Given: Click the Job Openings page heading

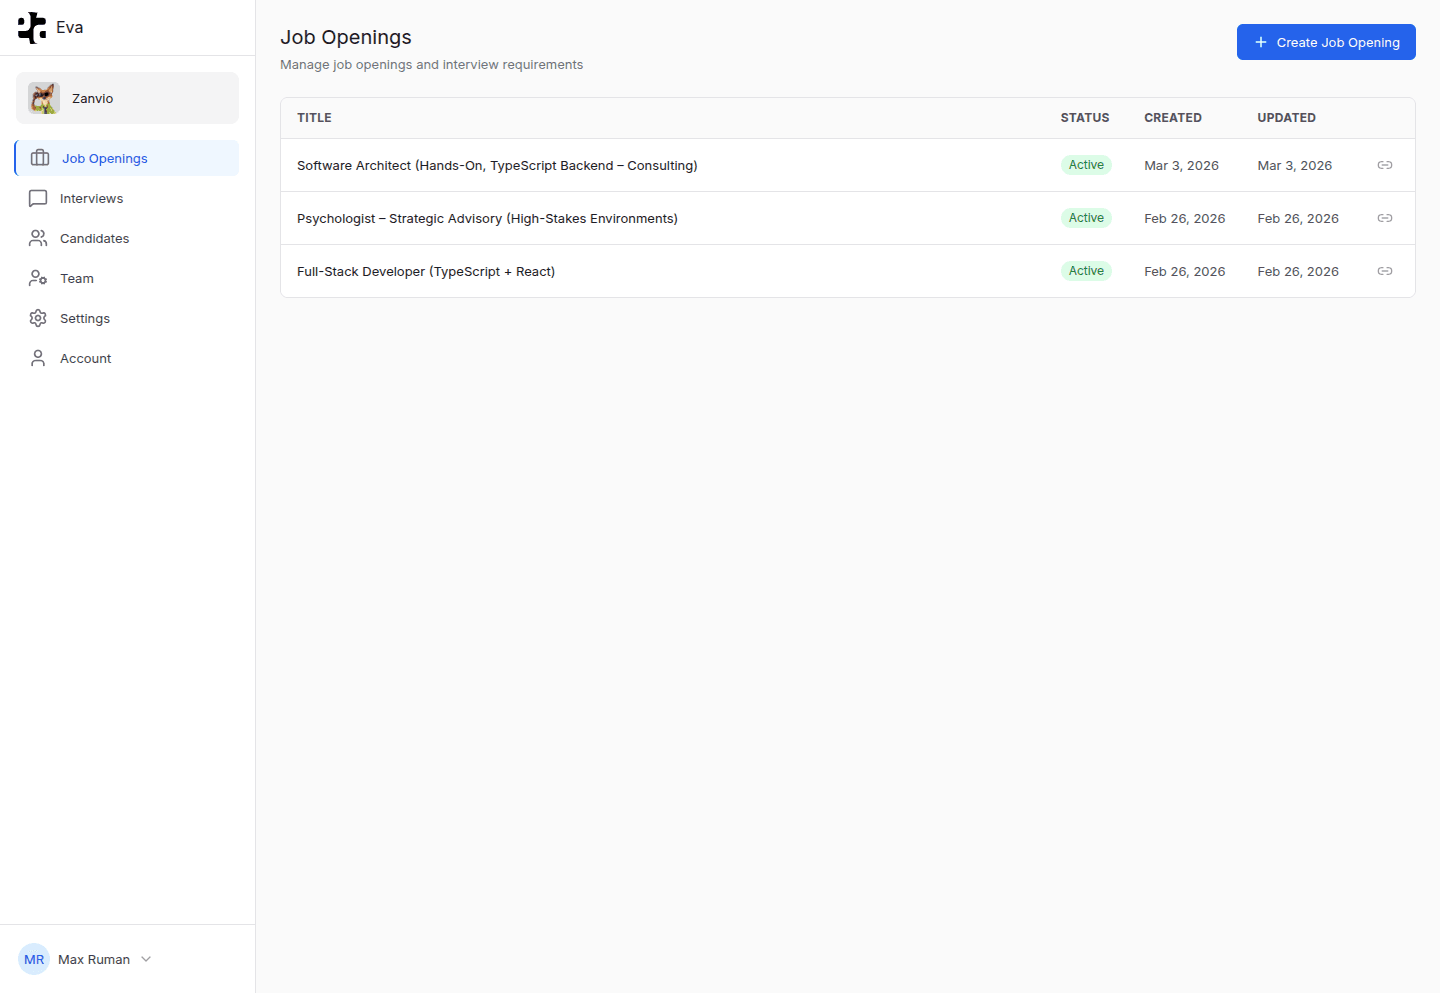Looking at the screenshot, I should click(346, 37).
